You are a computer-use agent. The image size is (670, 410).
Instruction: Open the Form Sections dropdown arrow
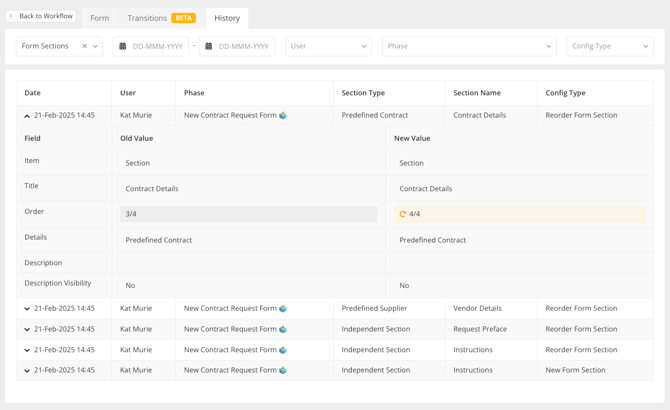click(95, 46)
